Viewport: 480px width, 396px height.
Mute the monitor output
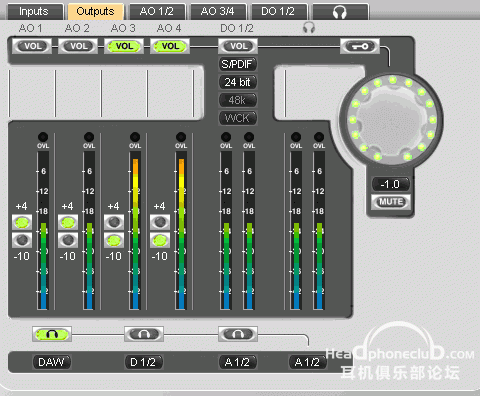[391, 202]
